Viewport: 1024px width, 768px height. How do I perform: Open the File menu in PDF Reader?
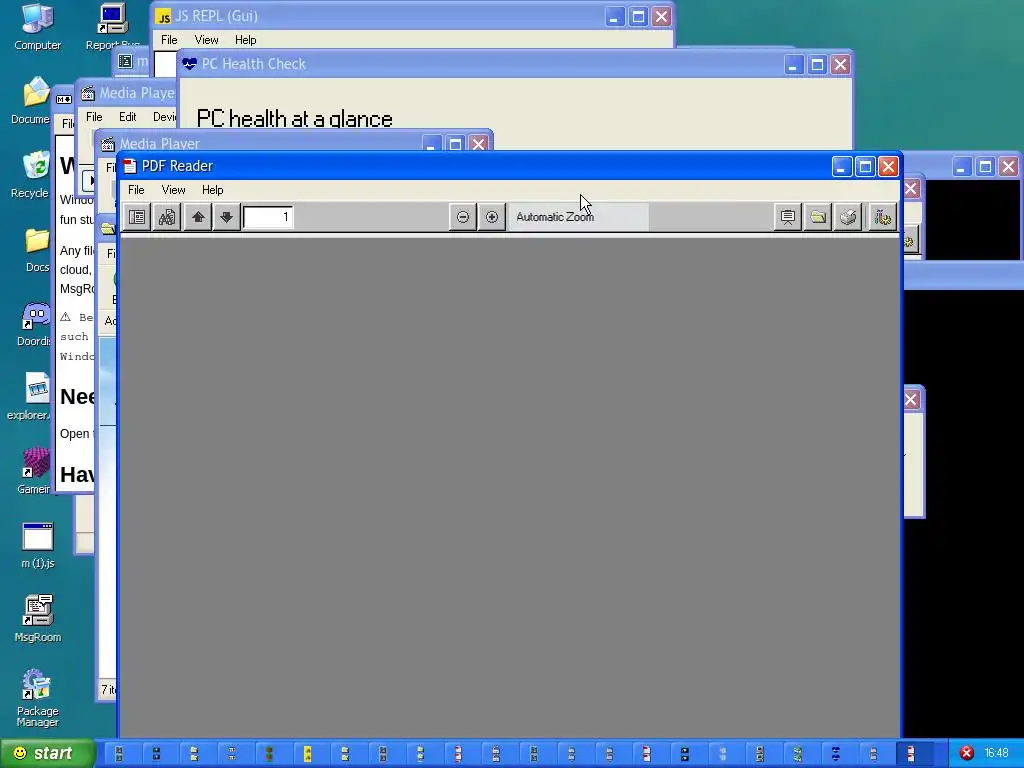(x=136, y=190)
